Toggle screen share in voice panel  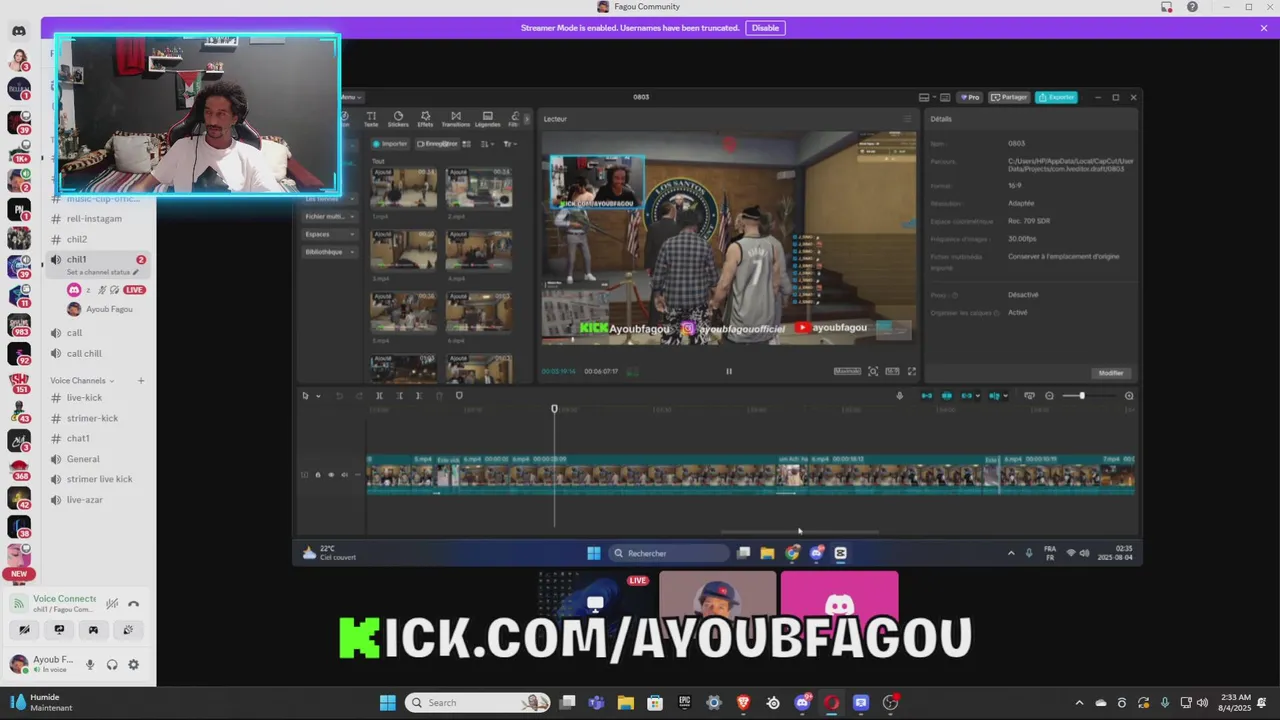[59, 630]
